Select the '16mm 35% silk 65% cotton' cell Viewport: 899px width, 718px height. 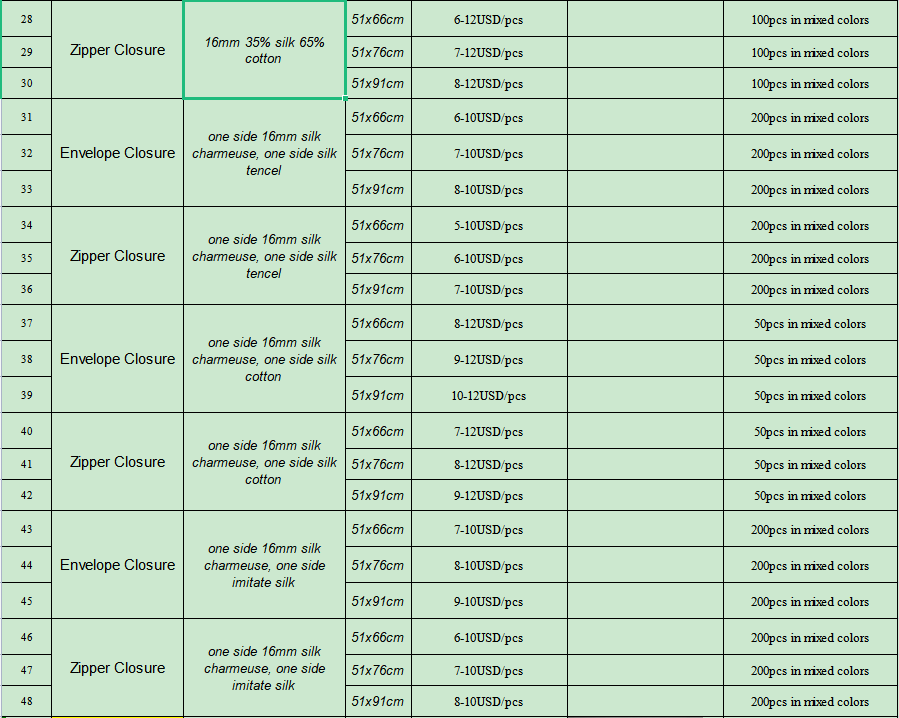(x=264, y=51)
